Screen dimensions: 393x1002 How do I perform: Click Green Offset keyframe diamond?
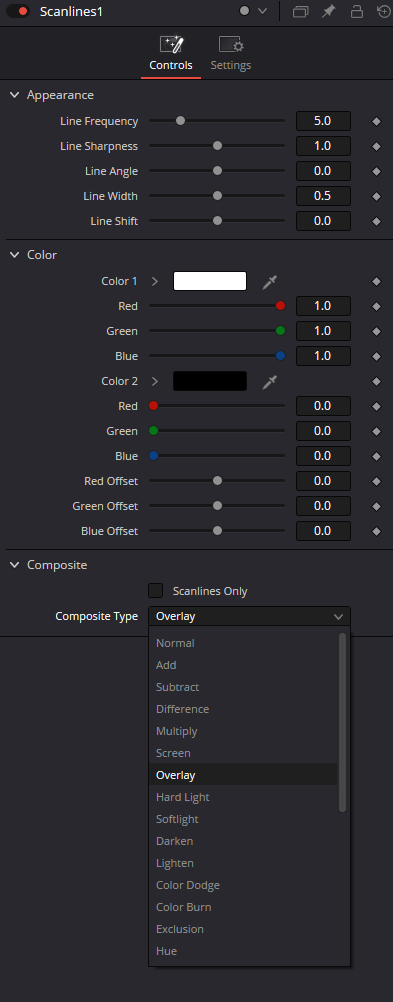(x=376, y=506)
